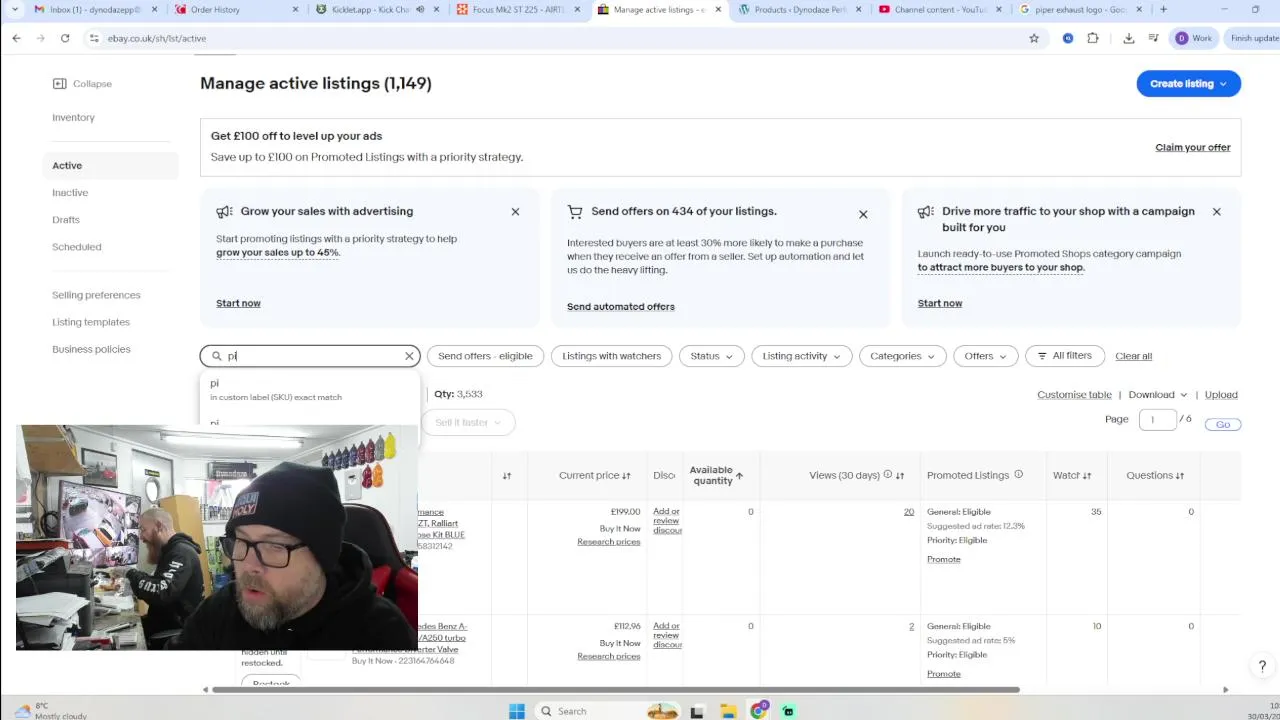Open the Work profile menu
This screenshot has width=1280, height=720.
tap(1193, 38)
